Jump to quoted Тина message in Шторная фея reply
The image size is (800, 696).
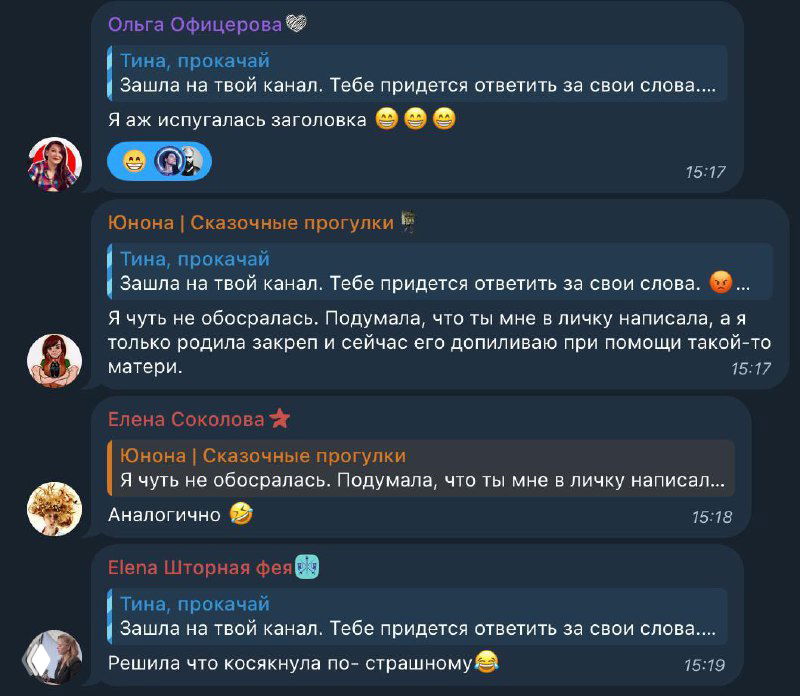click(417, 616)
